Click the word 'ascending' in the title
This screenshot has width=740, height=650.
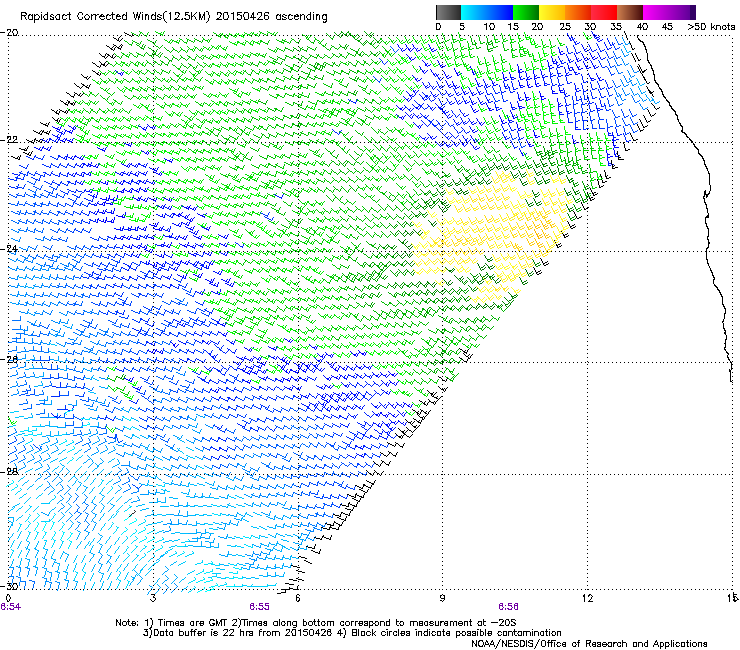[301, 17]
